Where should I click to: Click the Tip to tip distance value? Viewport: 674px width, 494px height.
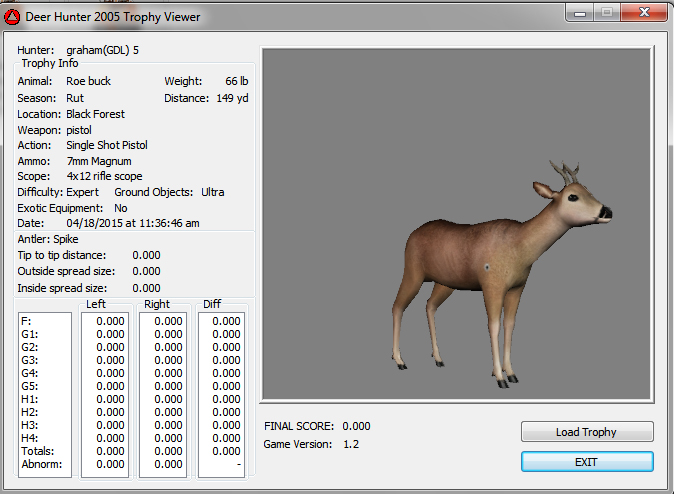point(146,255)
